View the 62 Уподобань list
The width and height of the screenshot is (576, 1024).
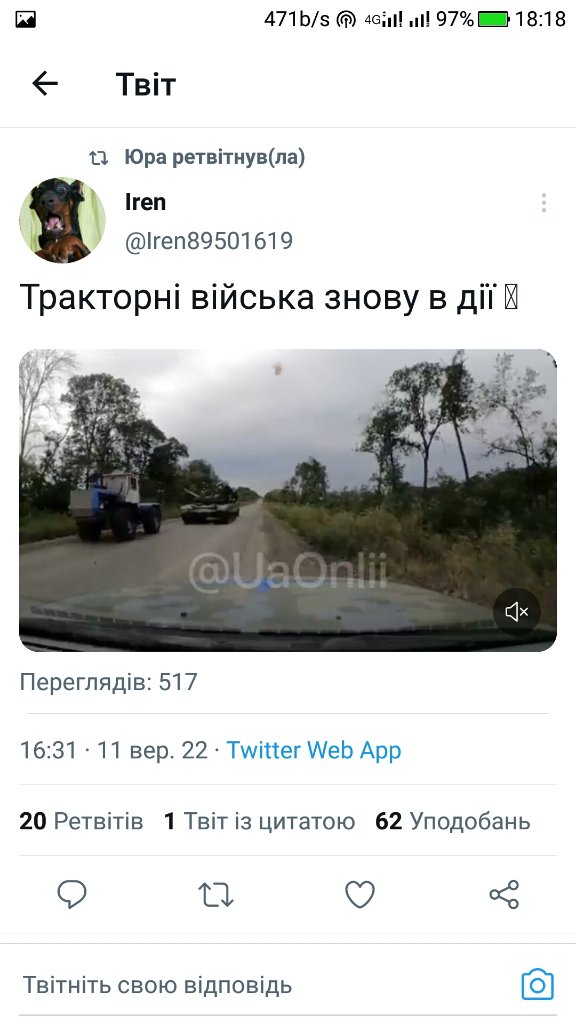point(453,821)
